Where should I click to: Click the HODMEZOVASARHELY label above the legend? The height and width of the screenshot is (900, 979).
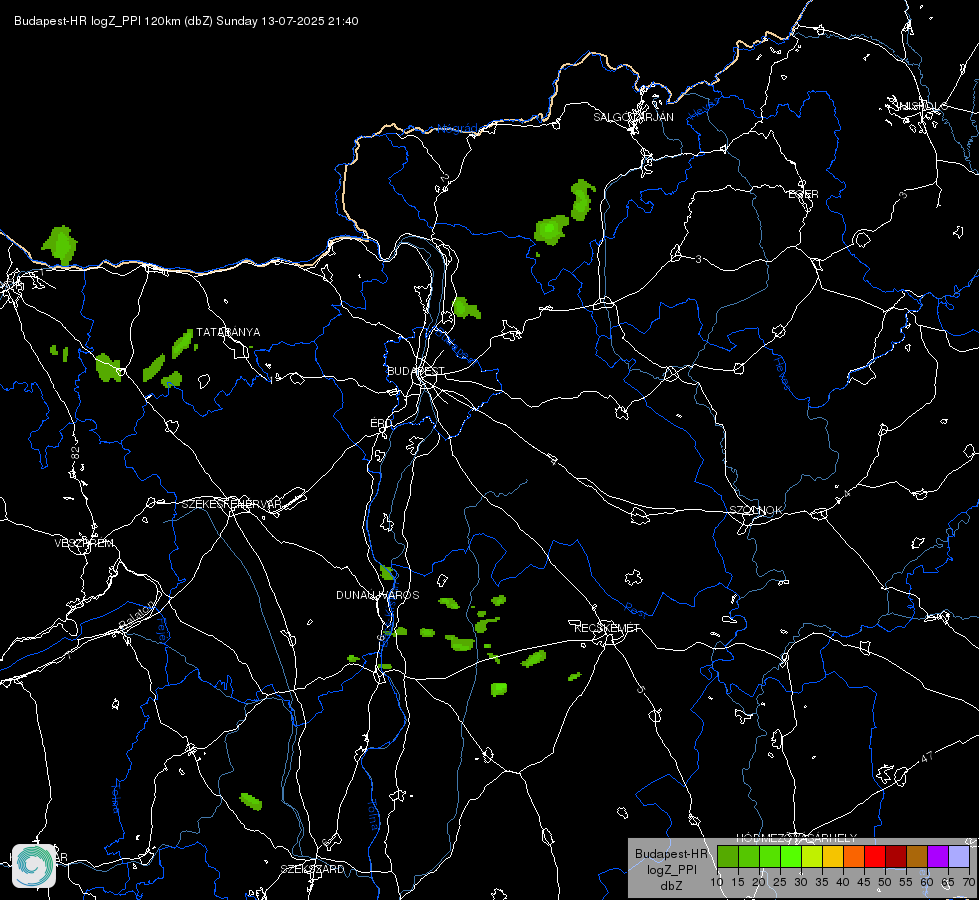(797, 838)
